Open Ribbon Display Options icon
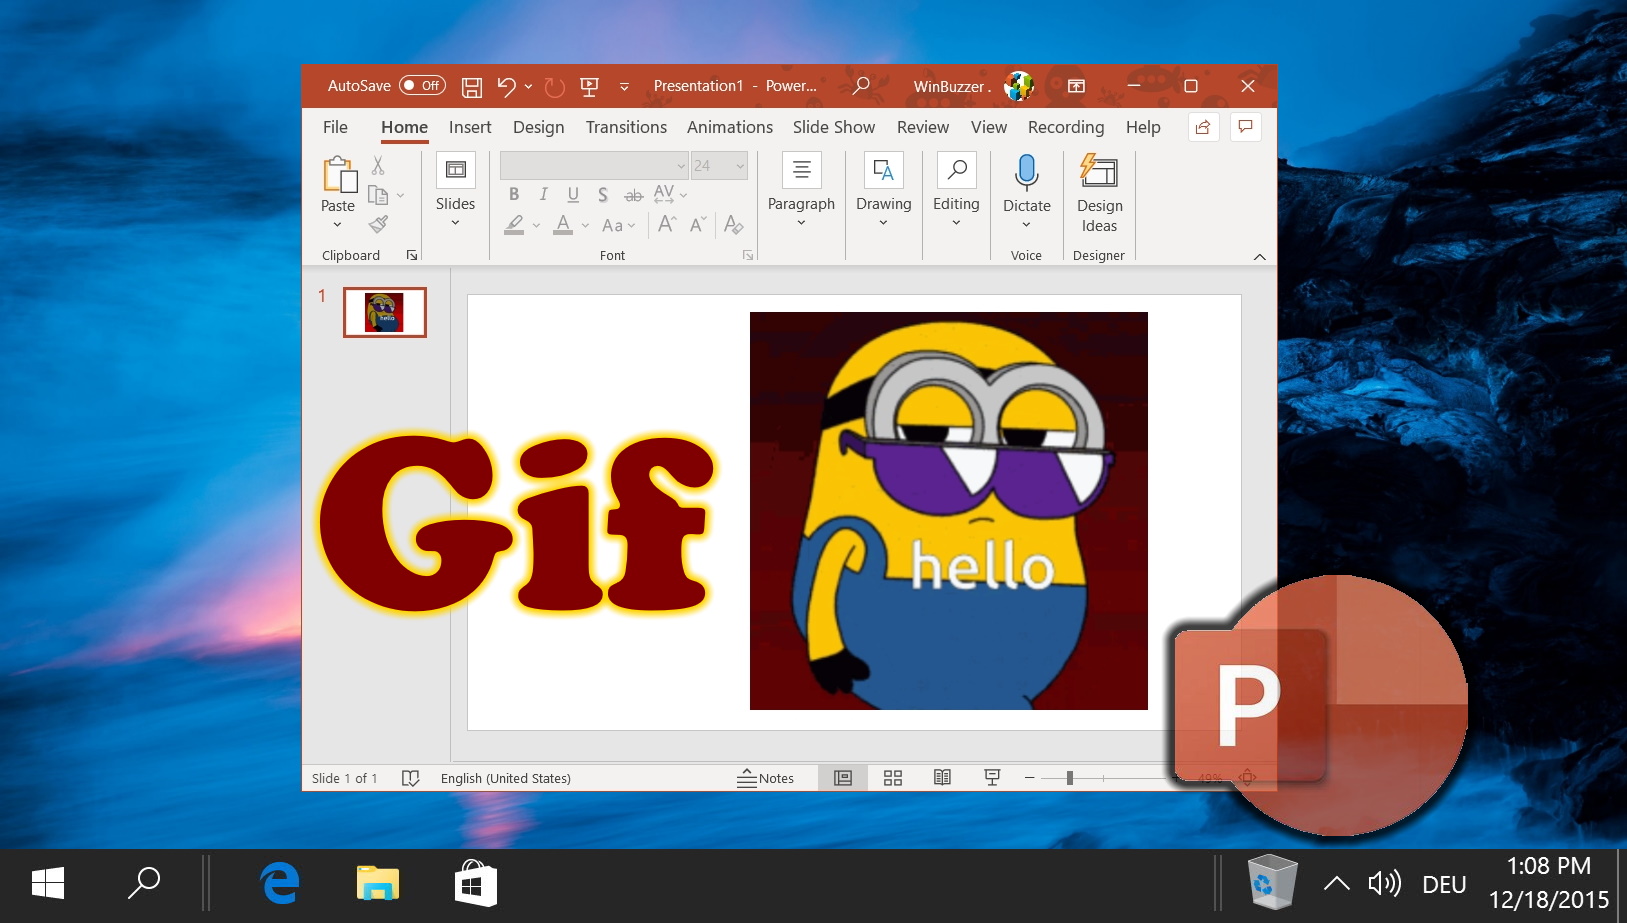 (1076, 86)
